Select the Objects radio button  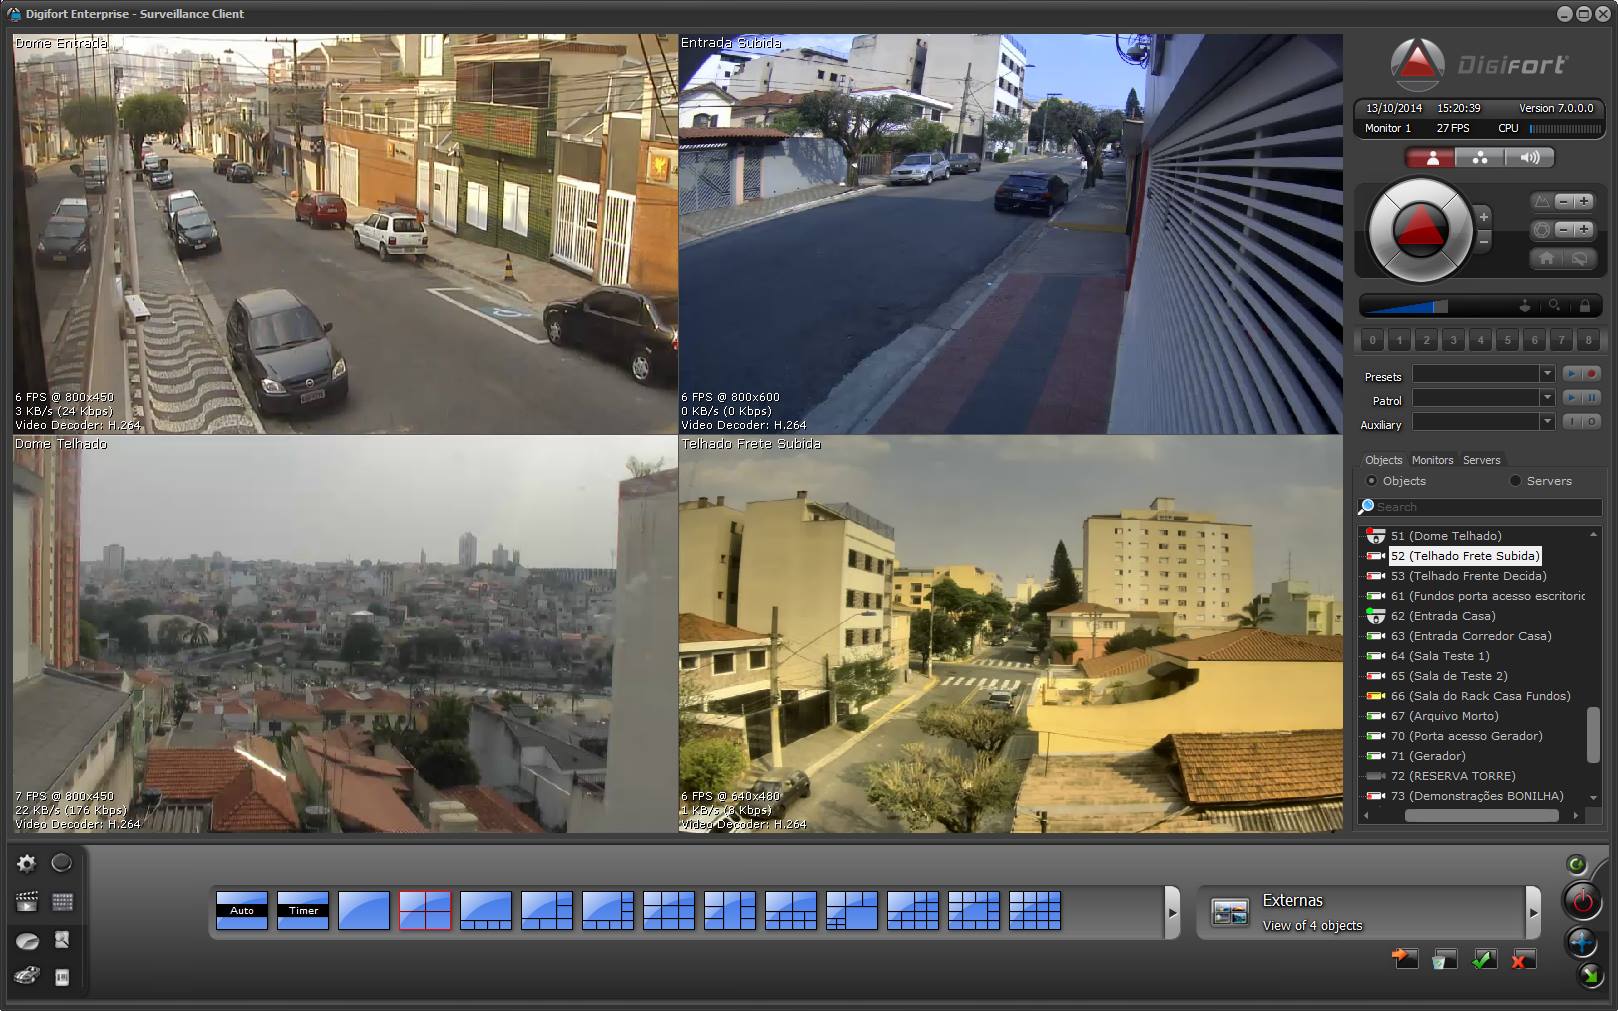tap(1372, 481)
